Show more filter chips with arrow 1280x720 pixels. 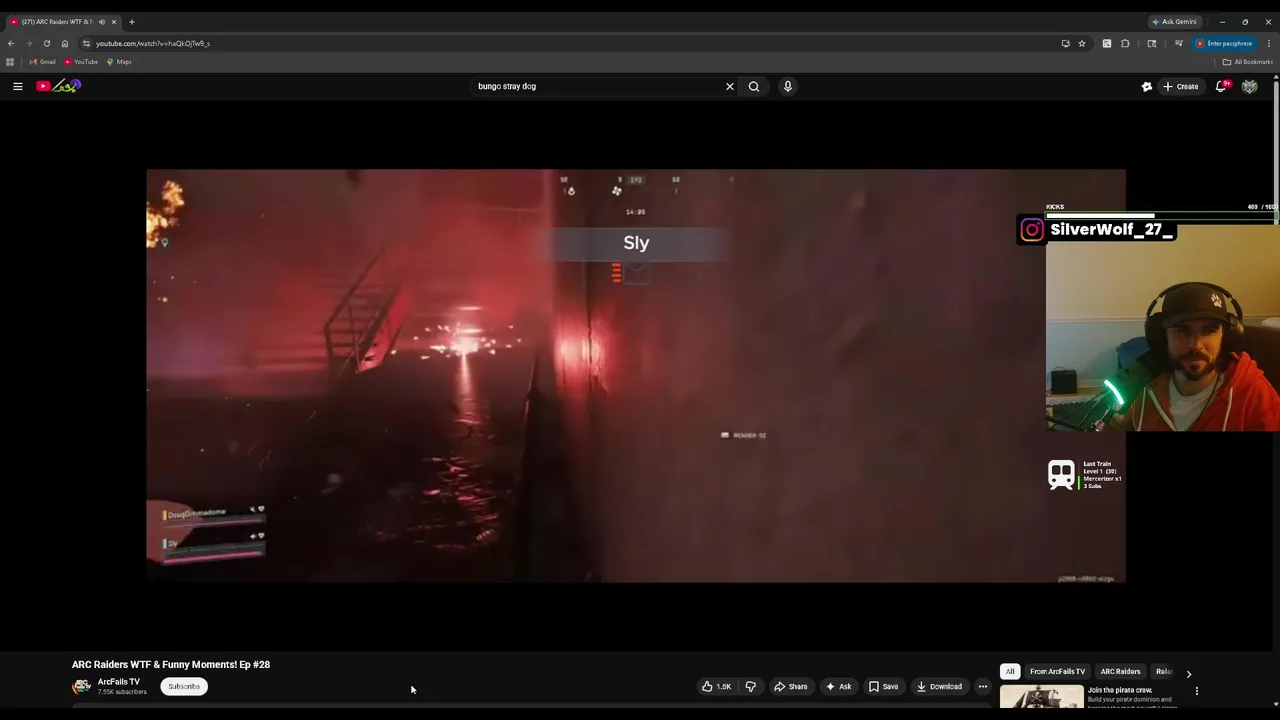(1188, 674)
